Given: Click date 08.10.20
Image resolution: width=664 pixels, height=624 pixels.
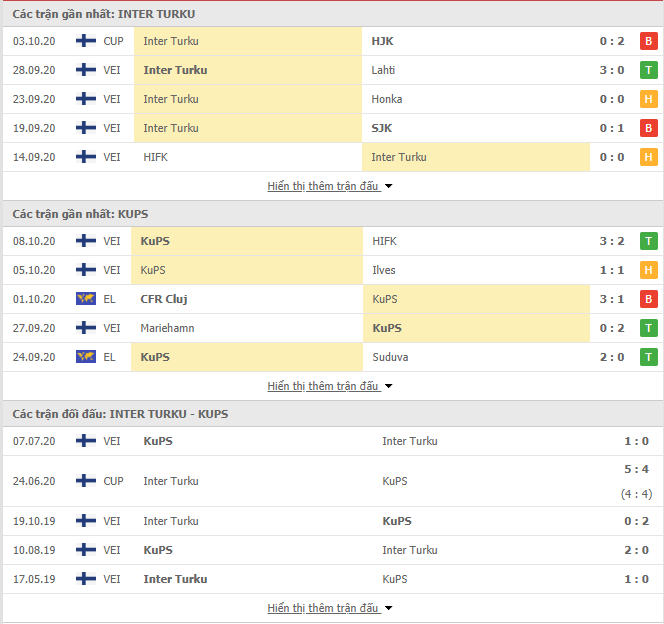Looking at the screenshot, I should pos(34,241).
